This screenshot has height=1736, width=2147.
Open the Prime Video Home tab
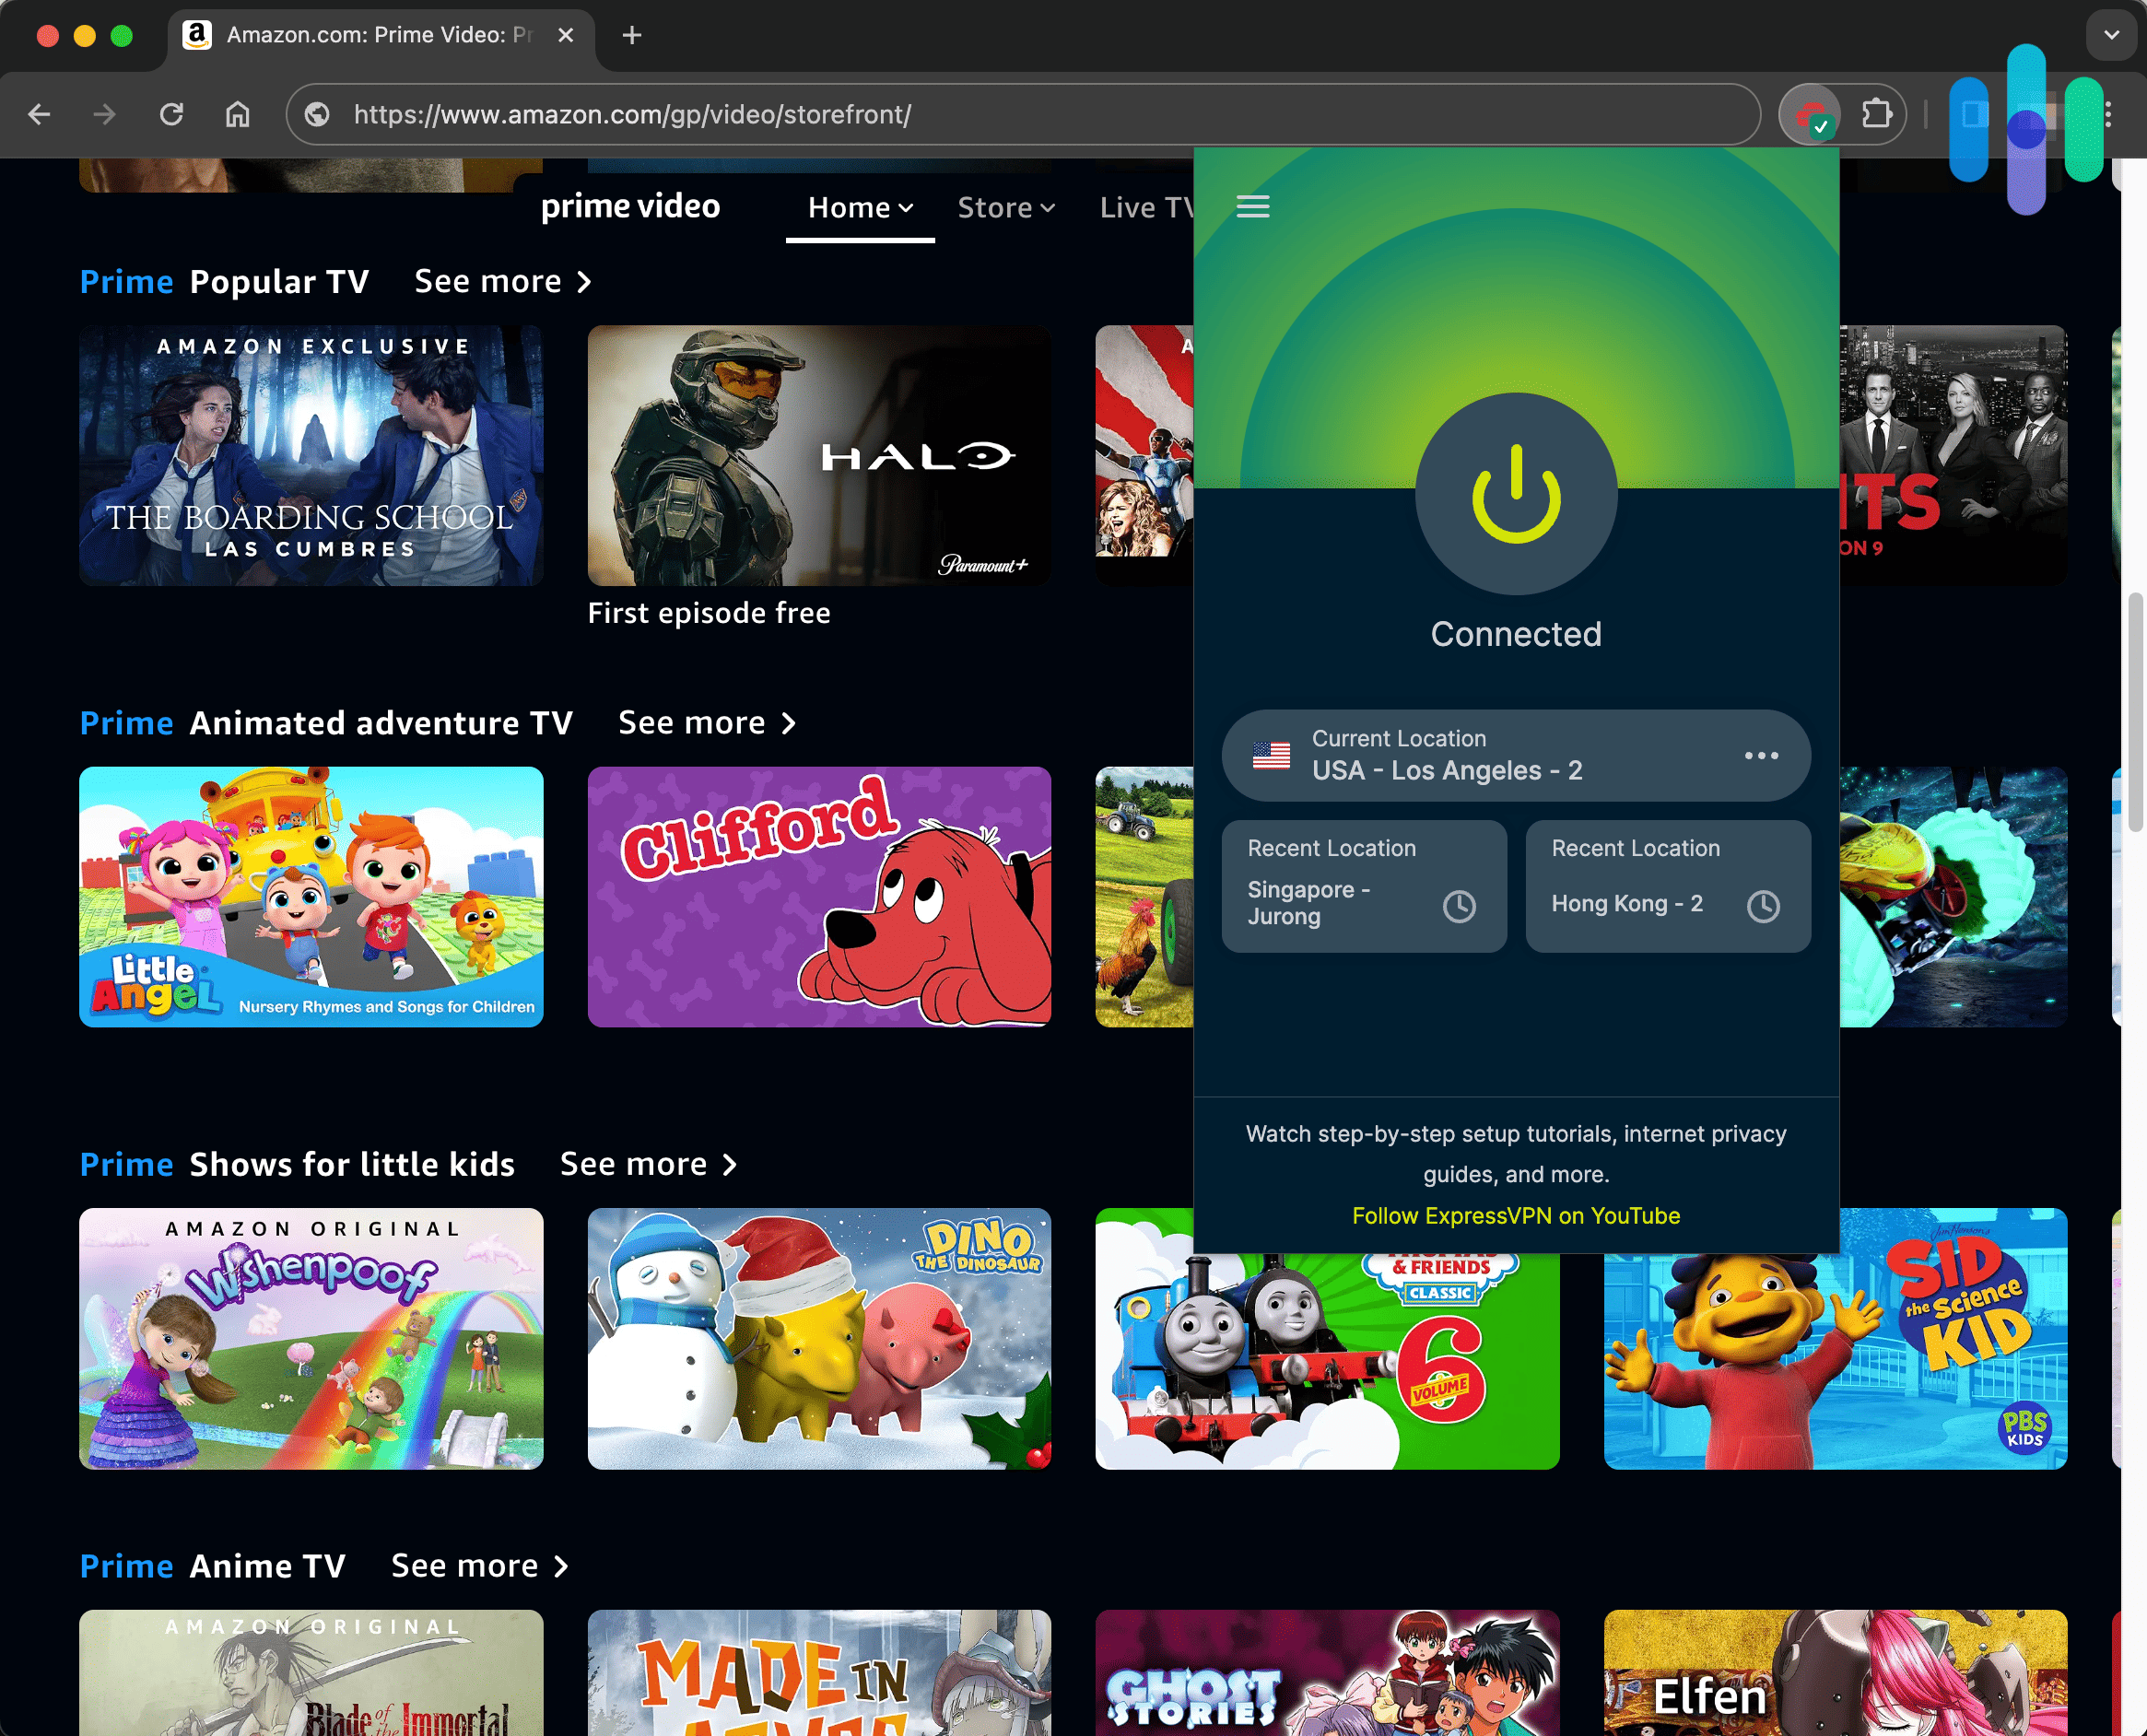(851, 209)
